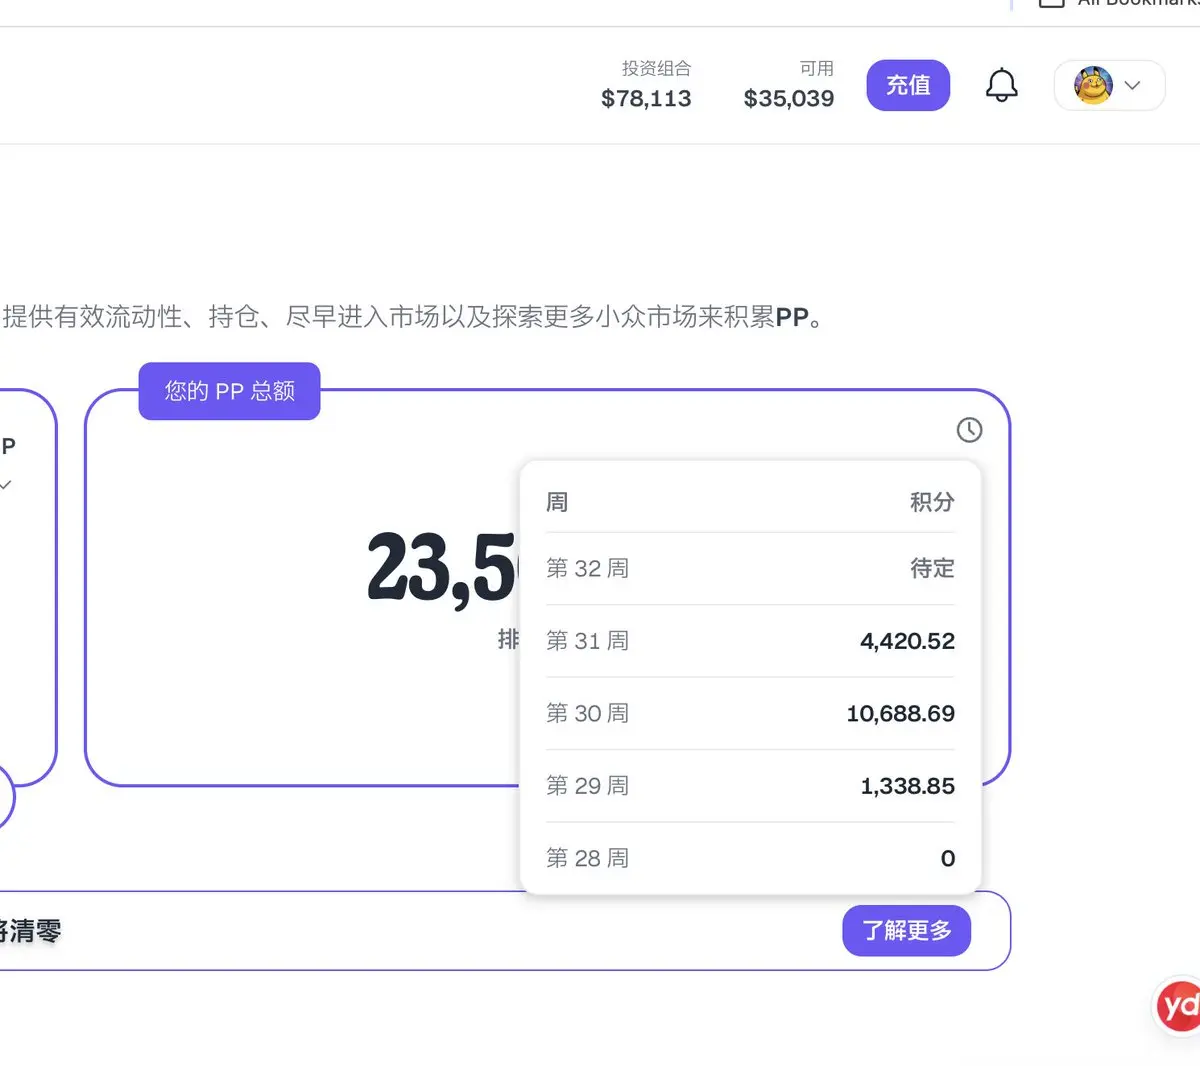Image resolution: width=1200 pixels, height=1066 pixels.
Task: Select the 第 32 周 row label
Action: (x=587, y=568)
